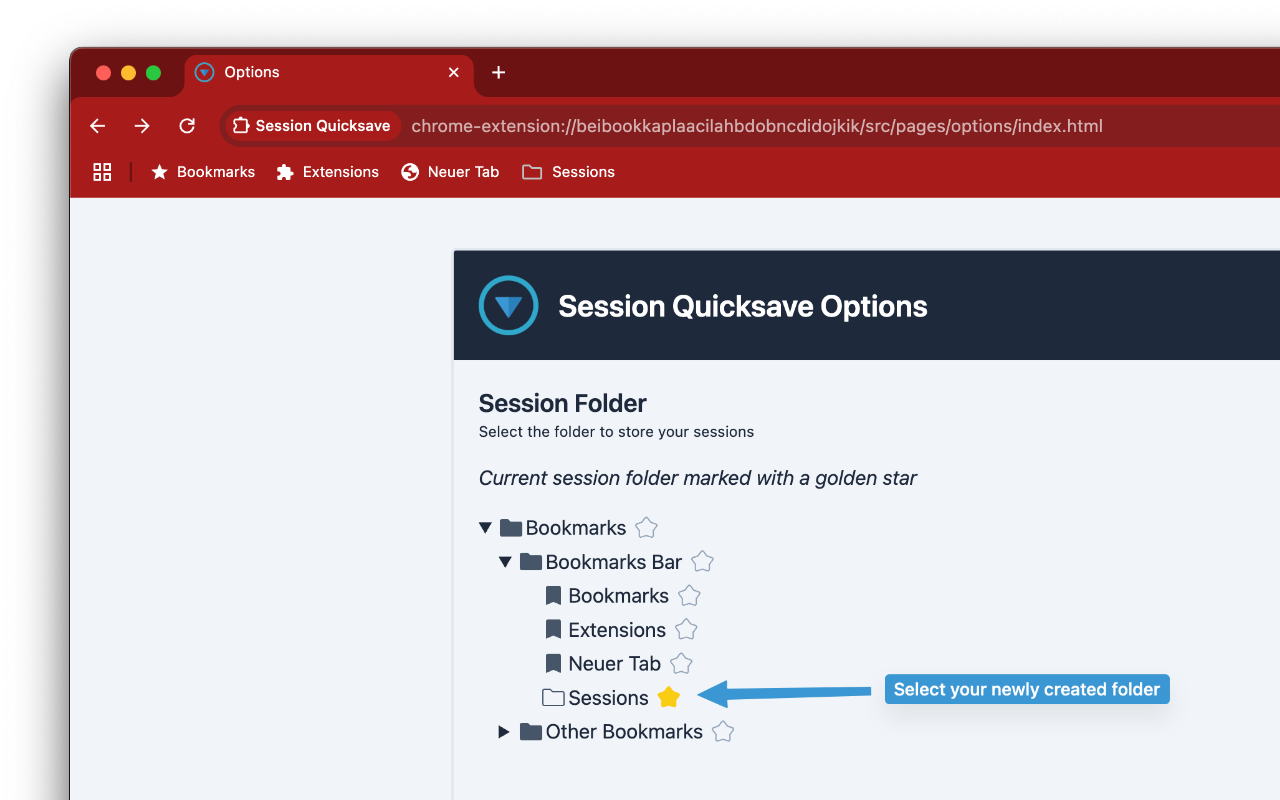This screenshot has width=1280, height=800.
Task: Click Bookmarks on the bookmarks bar
Action: click(215, 171)
